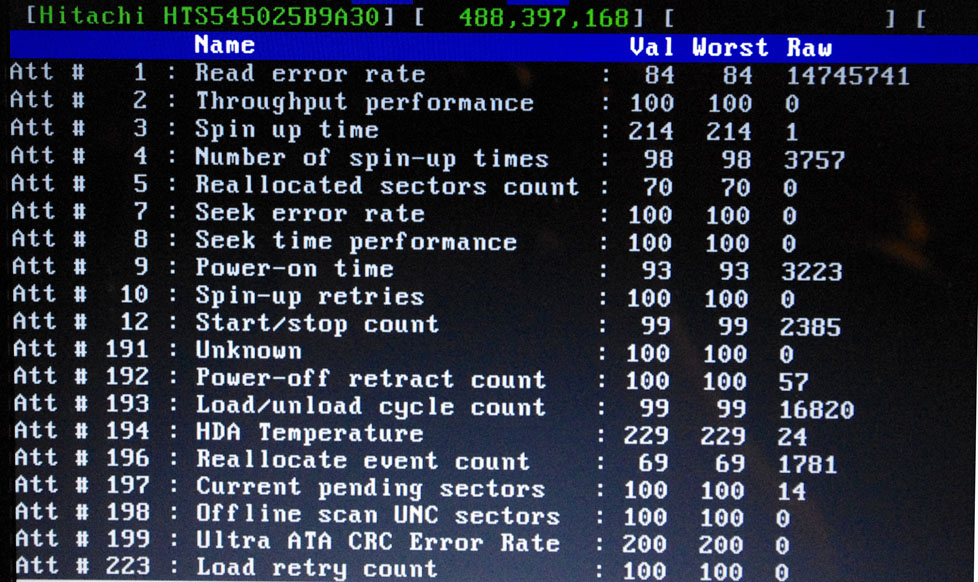The image size is (978, 582).
Task: Click attribute number 12
Action: (134, 322)
